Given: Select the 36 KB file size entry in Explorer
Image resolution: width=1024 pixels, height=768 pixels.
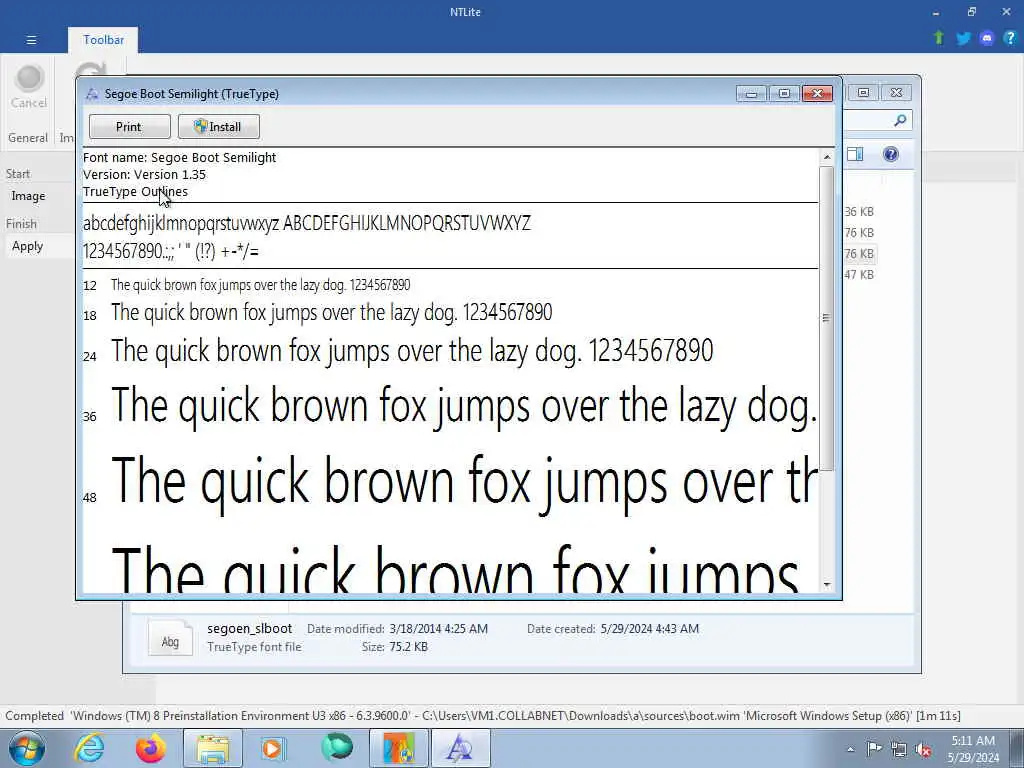Looking at the screenshot, I should [859, 212].
